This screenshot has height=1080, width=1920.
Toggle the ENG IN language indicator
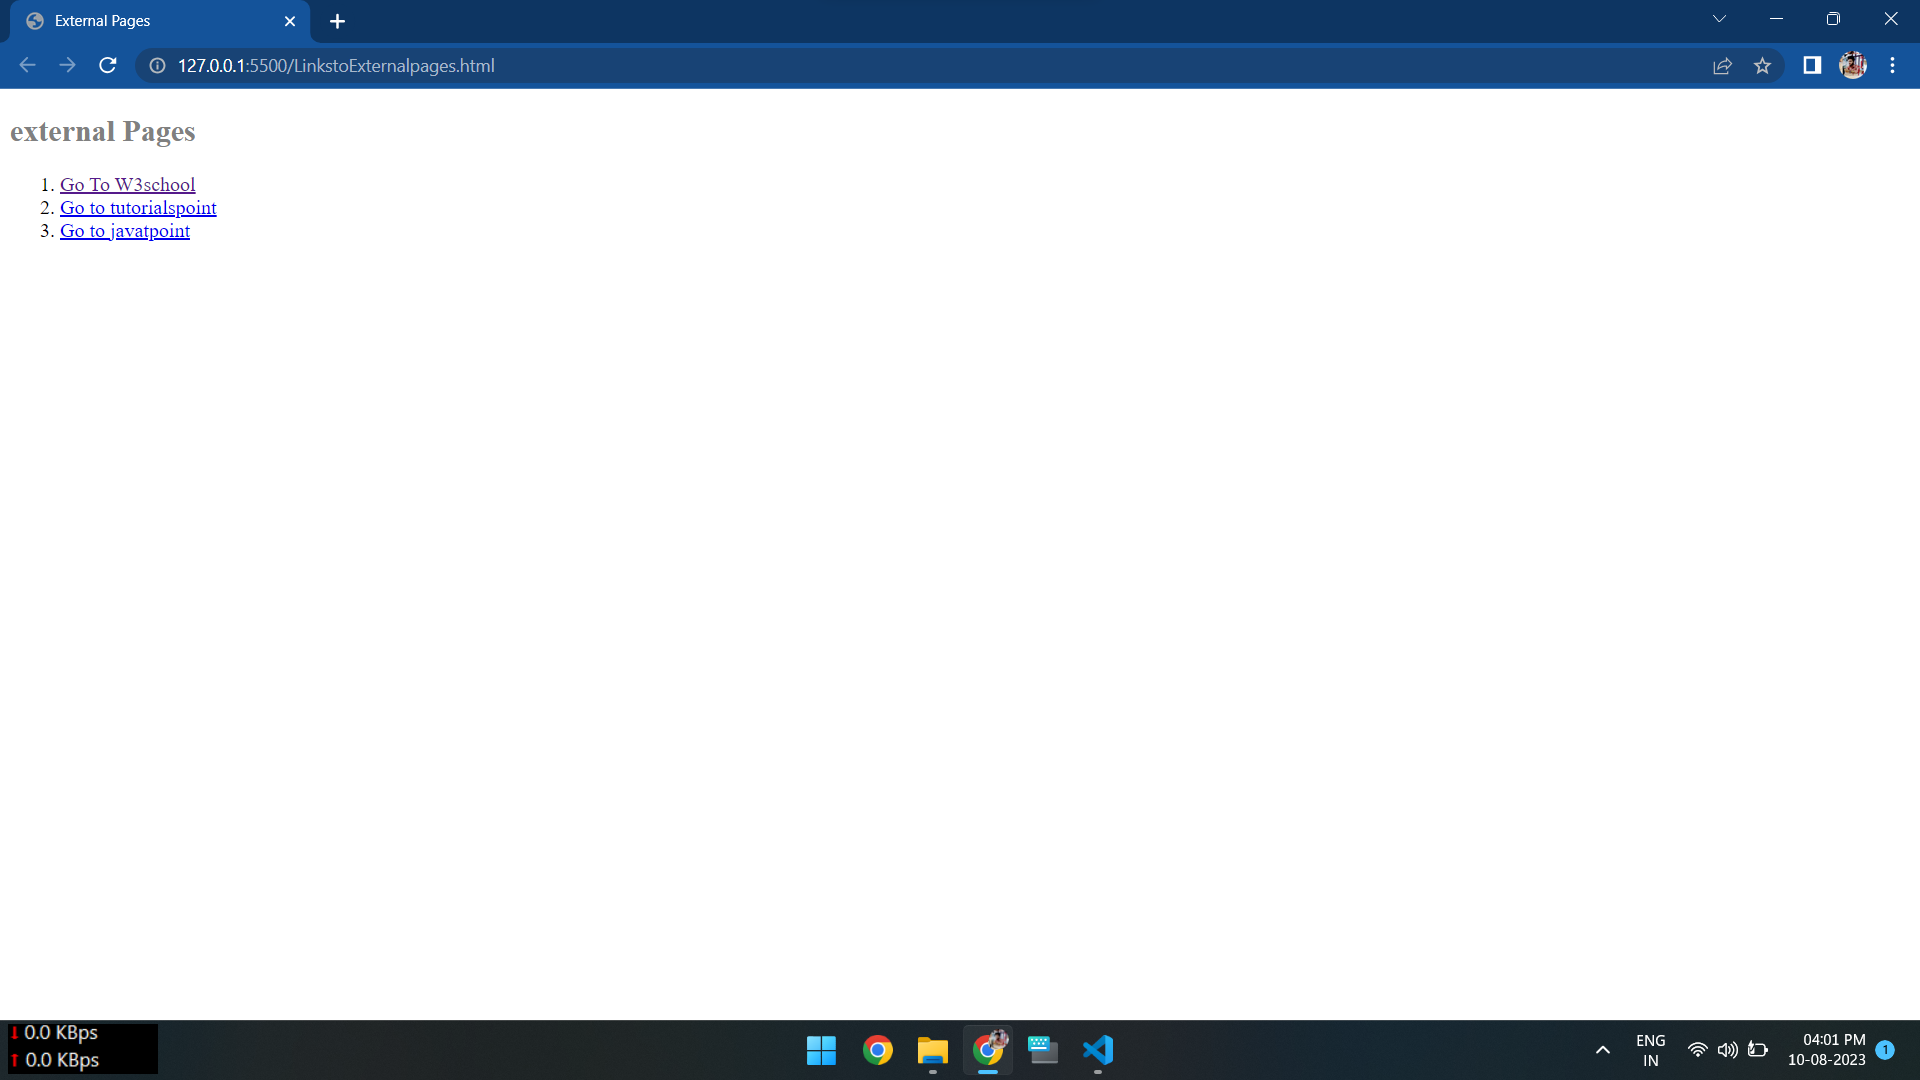pos(1648,1049)
